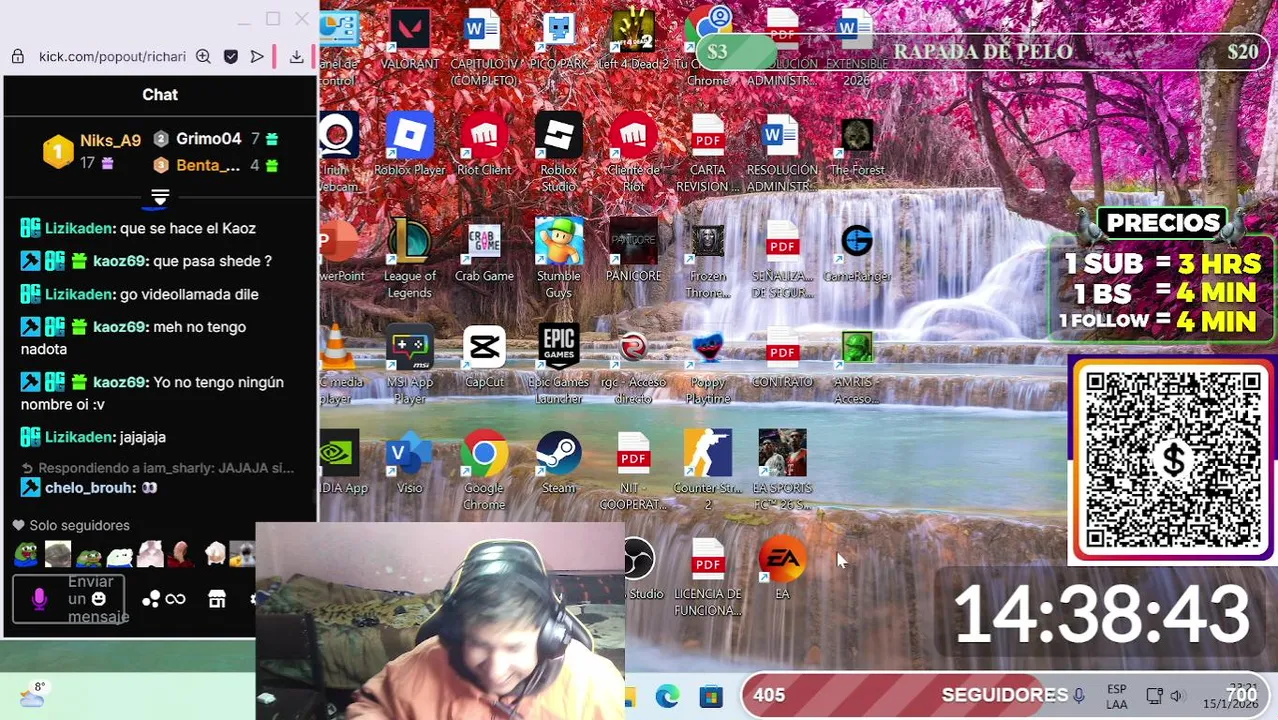Click the taskbar volume speaker icon
Viewport: 1278px width, 720px height.
[x=1177, y=696]
